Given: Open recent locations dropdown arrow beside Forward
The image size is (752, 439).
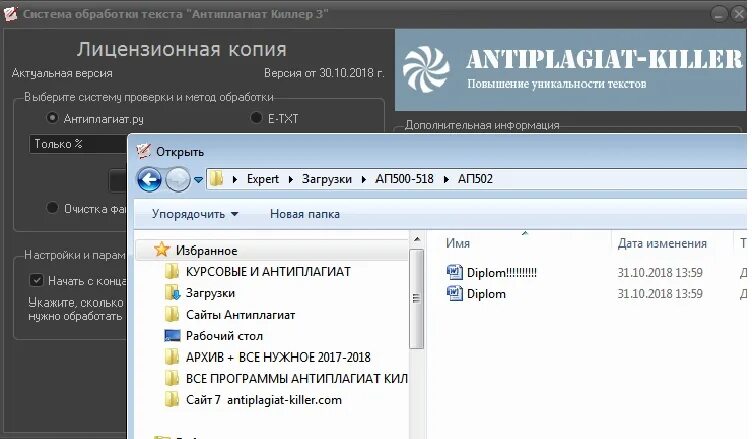Looking at the screenshot, I should [x=198, y=180].
